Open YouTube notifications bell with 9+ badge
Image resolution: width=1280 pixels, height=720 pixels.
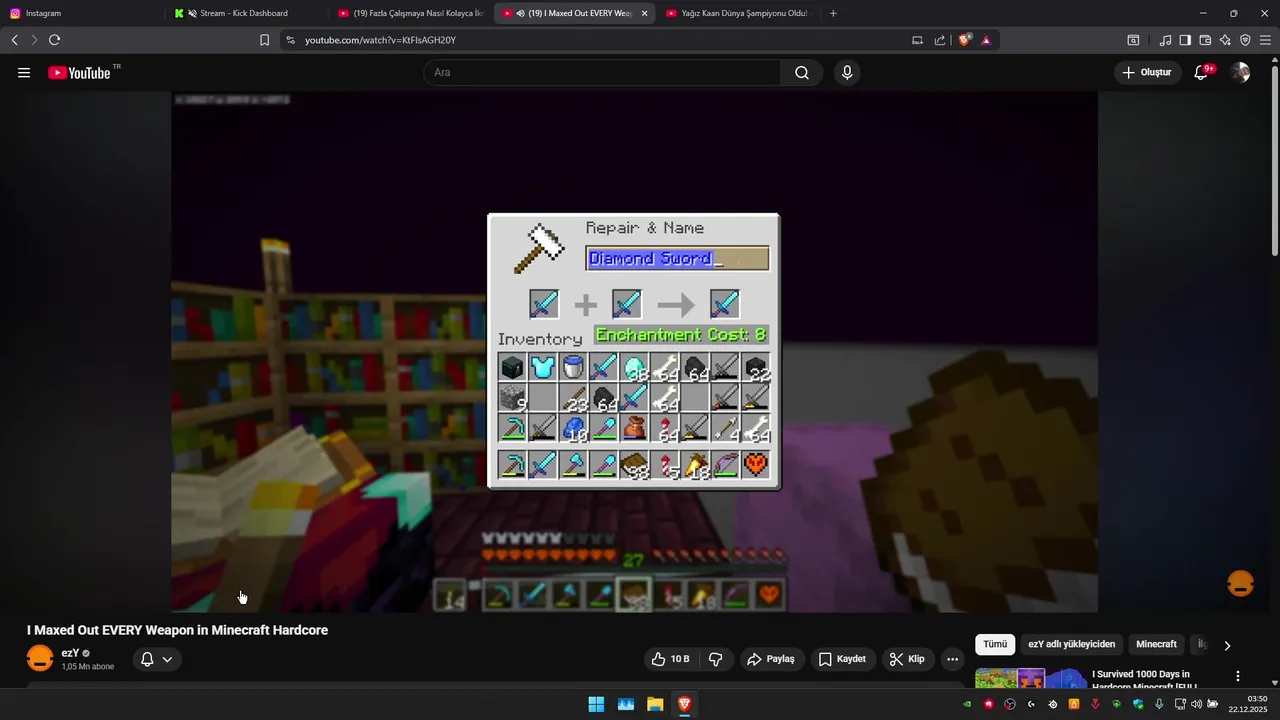point(1202,73)
